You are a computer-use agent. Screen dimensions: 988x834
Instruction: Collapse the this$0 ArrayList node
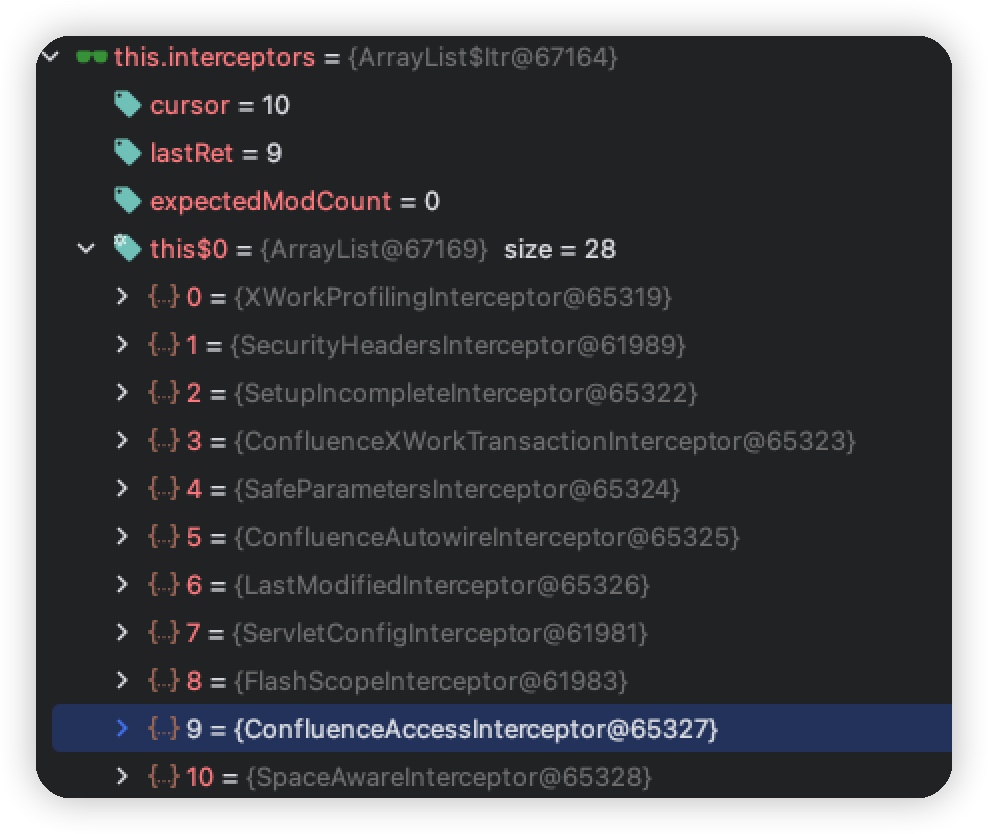click(x=86, y=249)
